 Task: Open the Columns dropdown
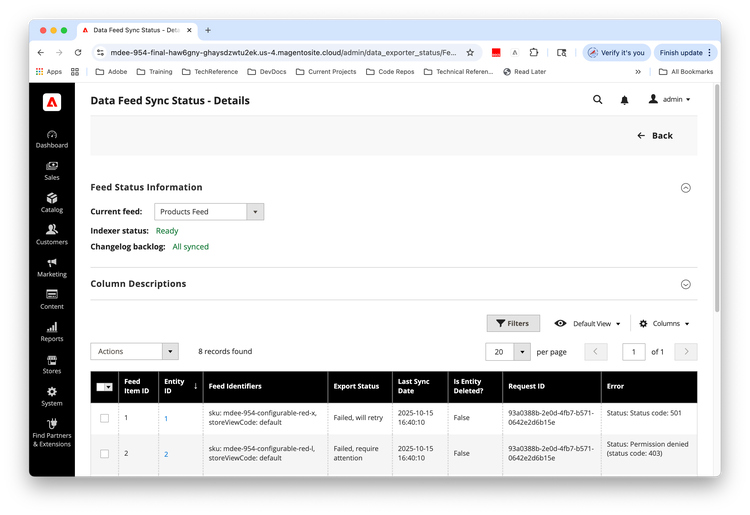click(664, 324)
